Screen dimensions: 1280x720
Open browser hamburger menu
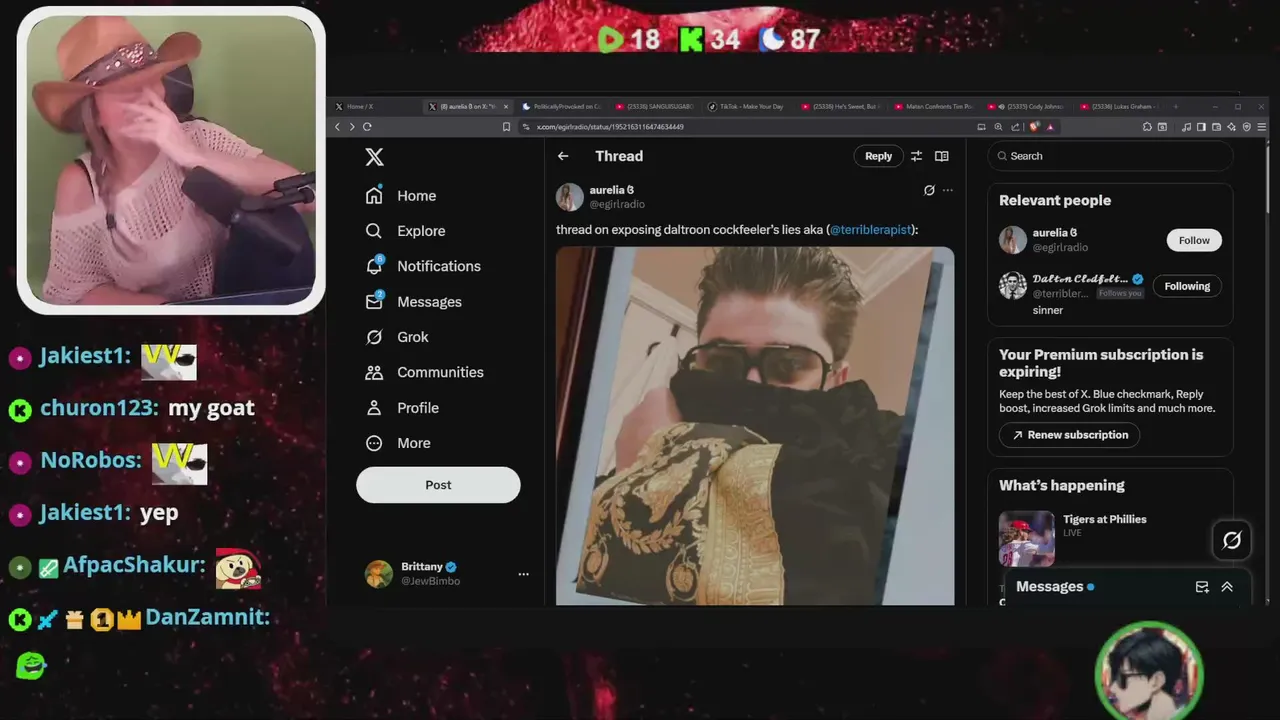click(1262, 127)
